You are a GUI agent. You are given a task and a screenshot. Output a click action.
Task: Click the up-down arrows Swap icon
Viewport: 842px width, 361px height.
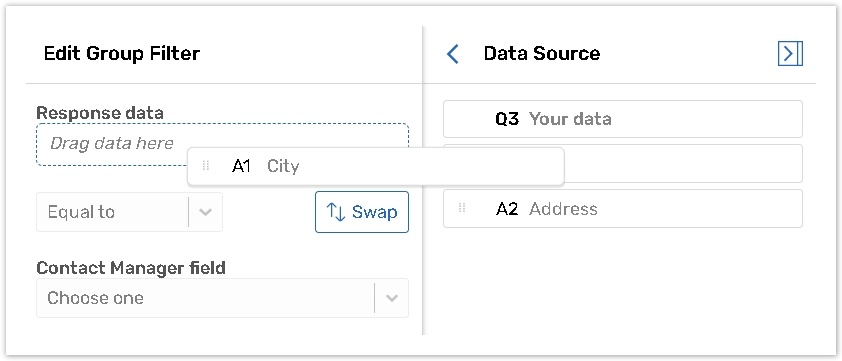coord(336,212)
